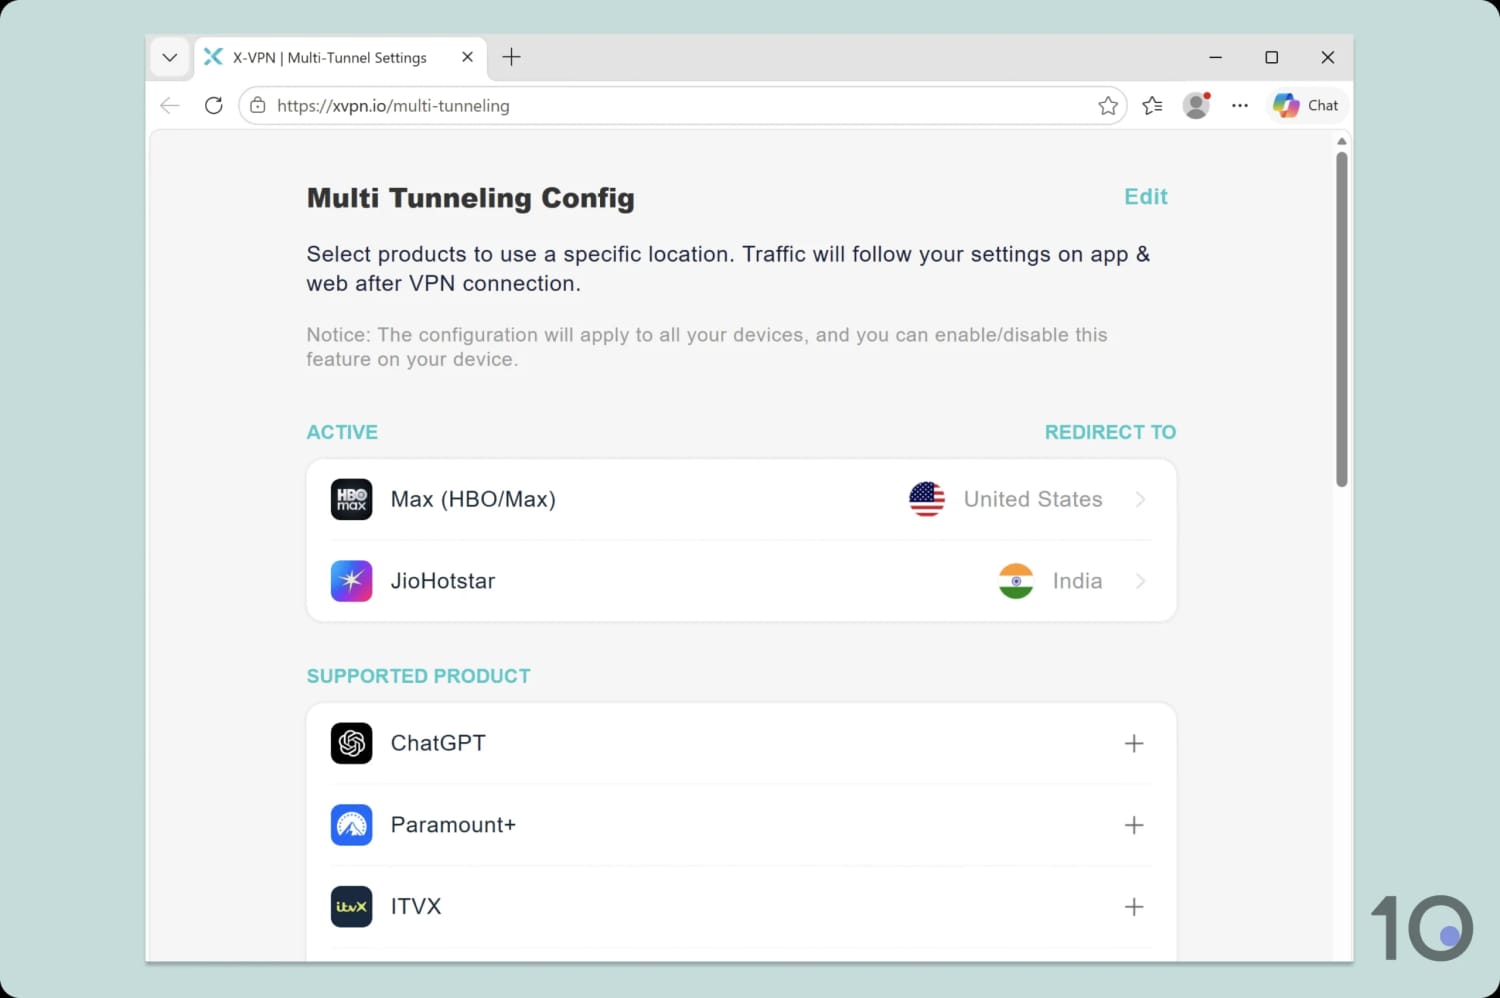1500x998 pixels.
Task: Bookmark page with the star icon
Action: click(1108, 105)
